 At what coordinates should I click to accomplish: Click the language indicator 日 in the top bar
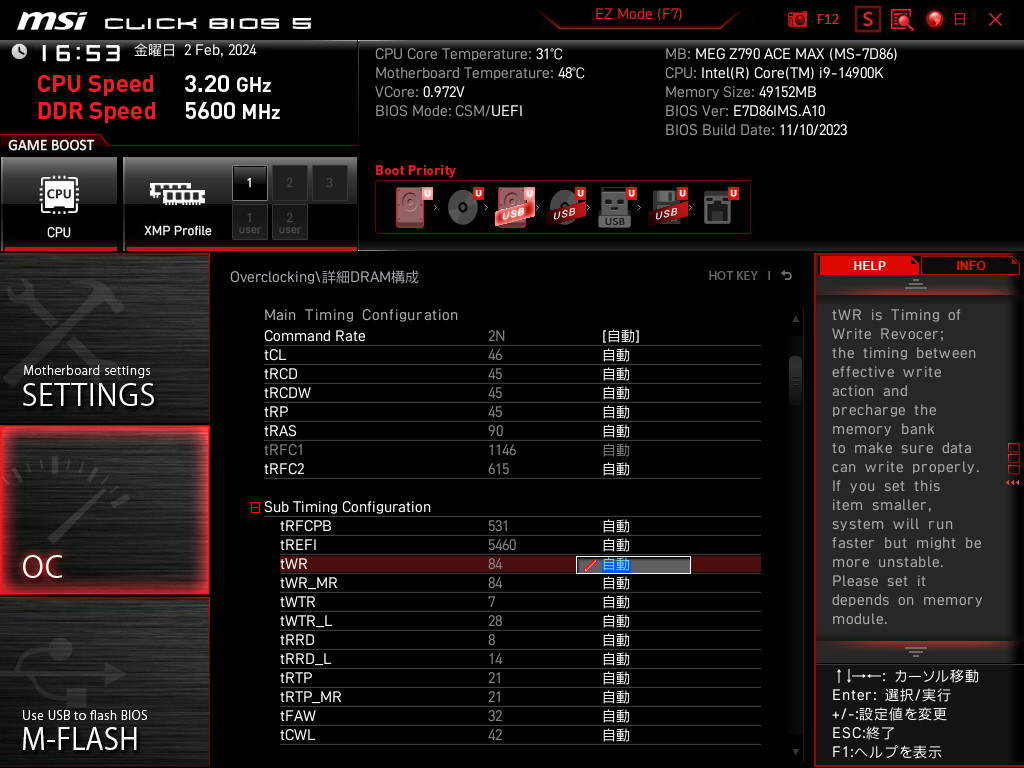point(960,20)
